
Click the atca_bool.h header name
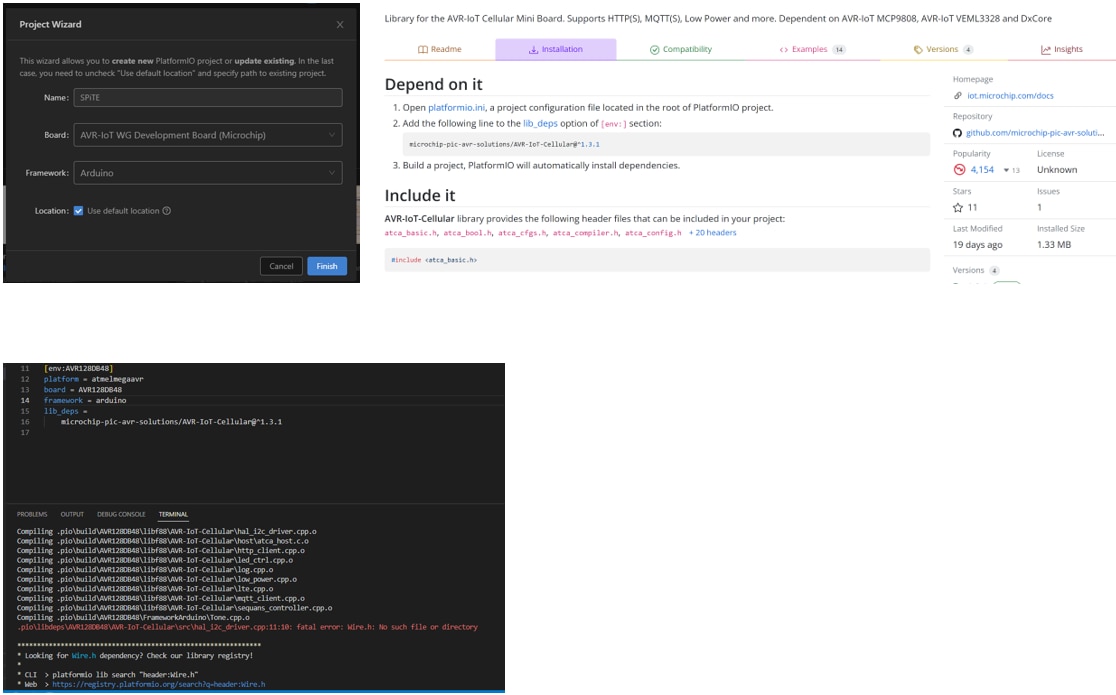[468, 233]
